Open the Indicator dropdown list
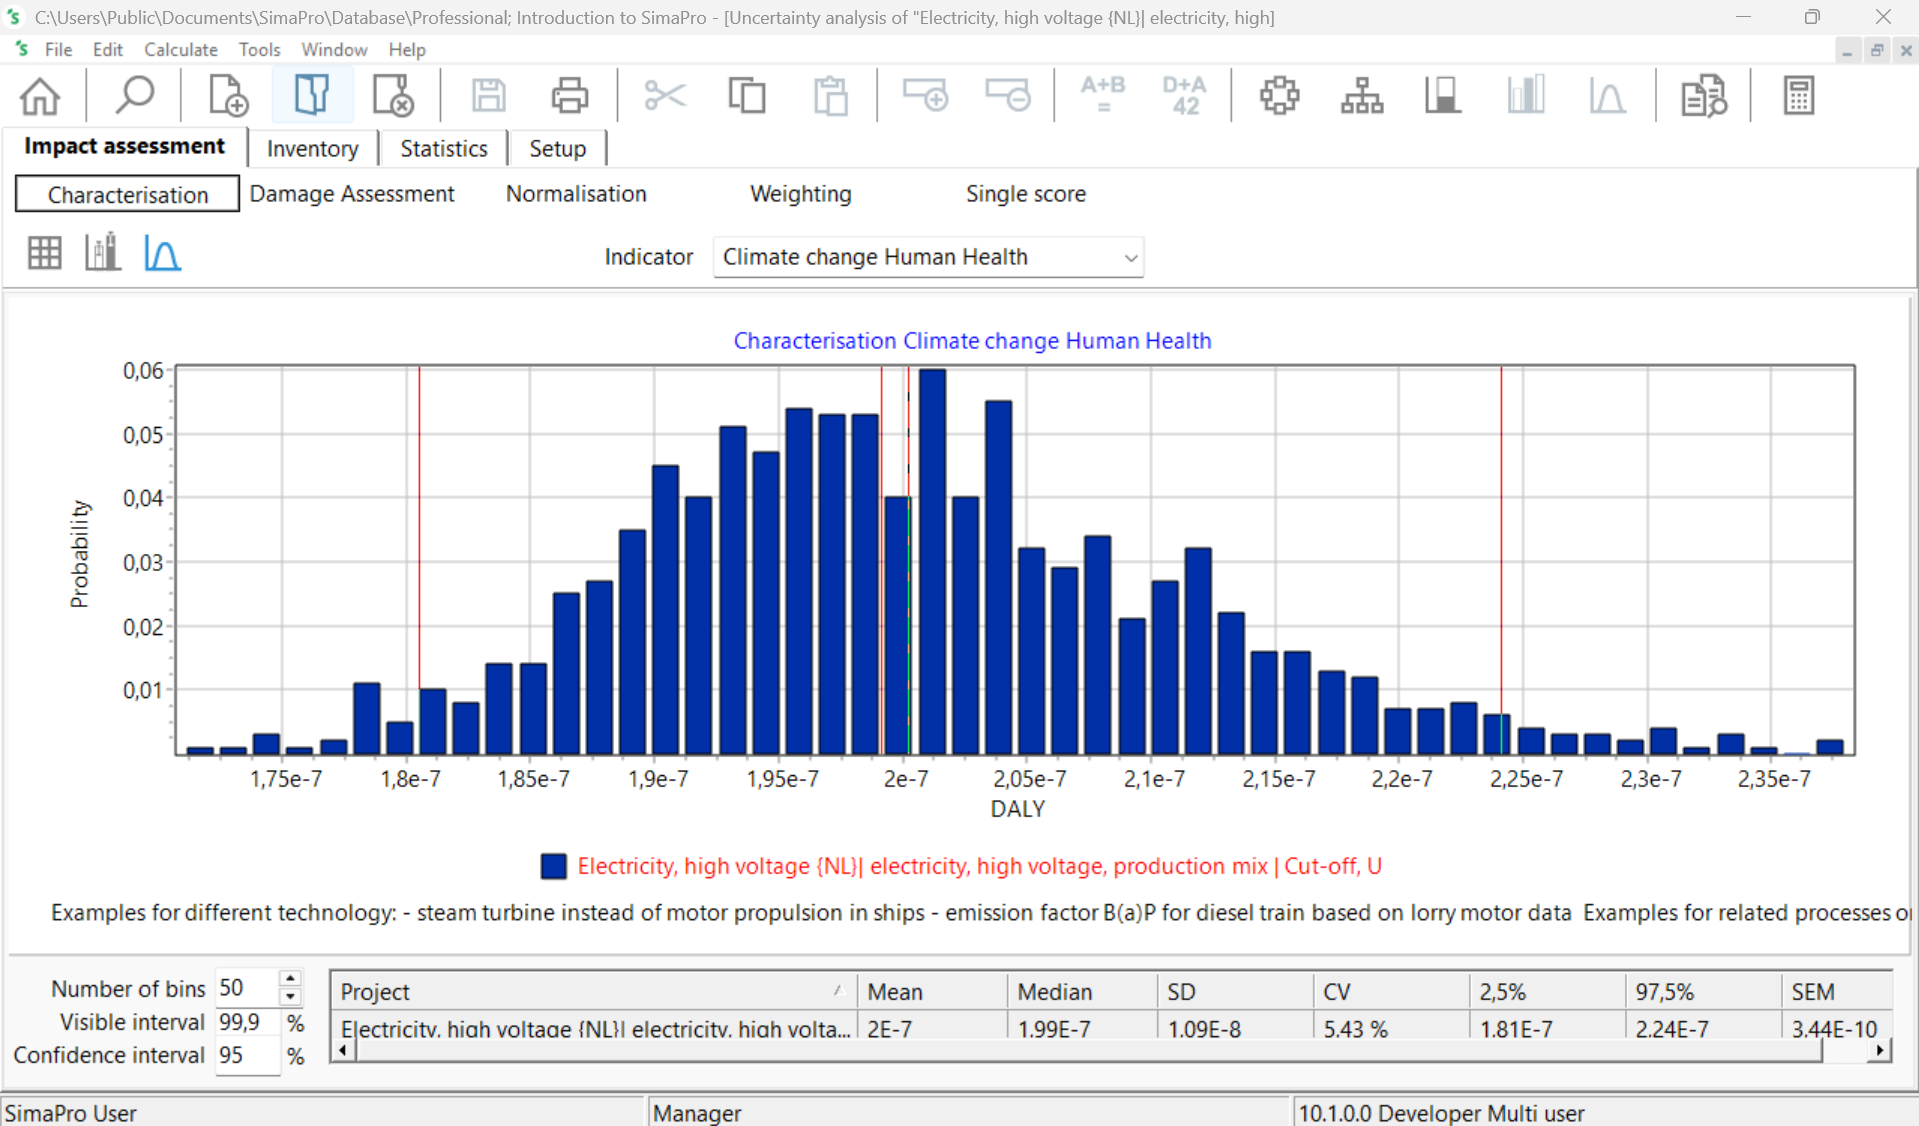 coord(1129,258)
